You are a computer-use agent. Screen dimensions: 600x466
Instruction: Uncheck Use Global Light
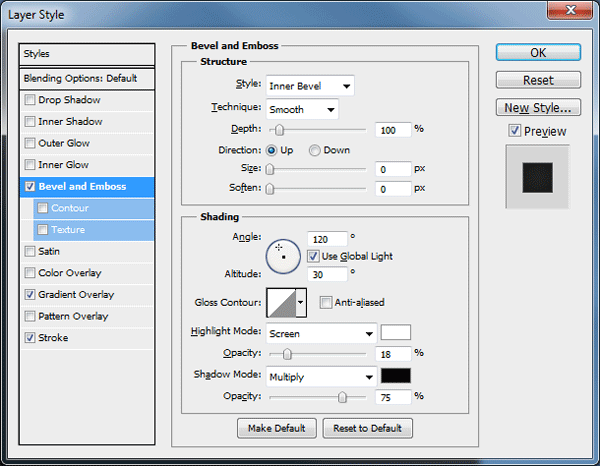coord(313,256)
